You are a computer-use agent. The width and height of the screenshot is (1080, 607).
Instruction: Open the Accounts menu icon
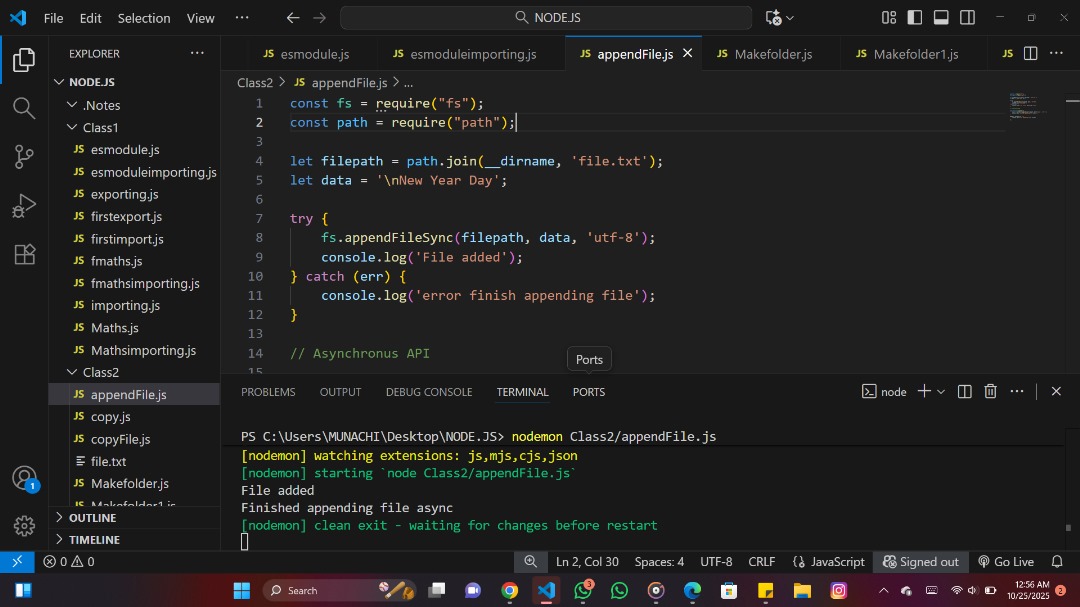[24, 478]
